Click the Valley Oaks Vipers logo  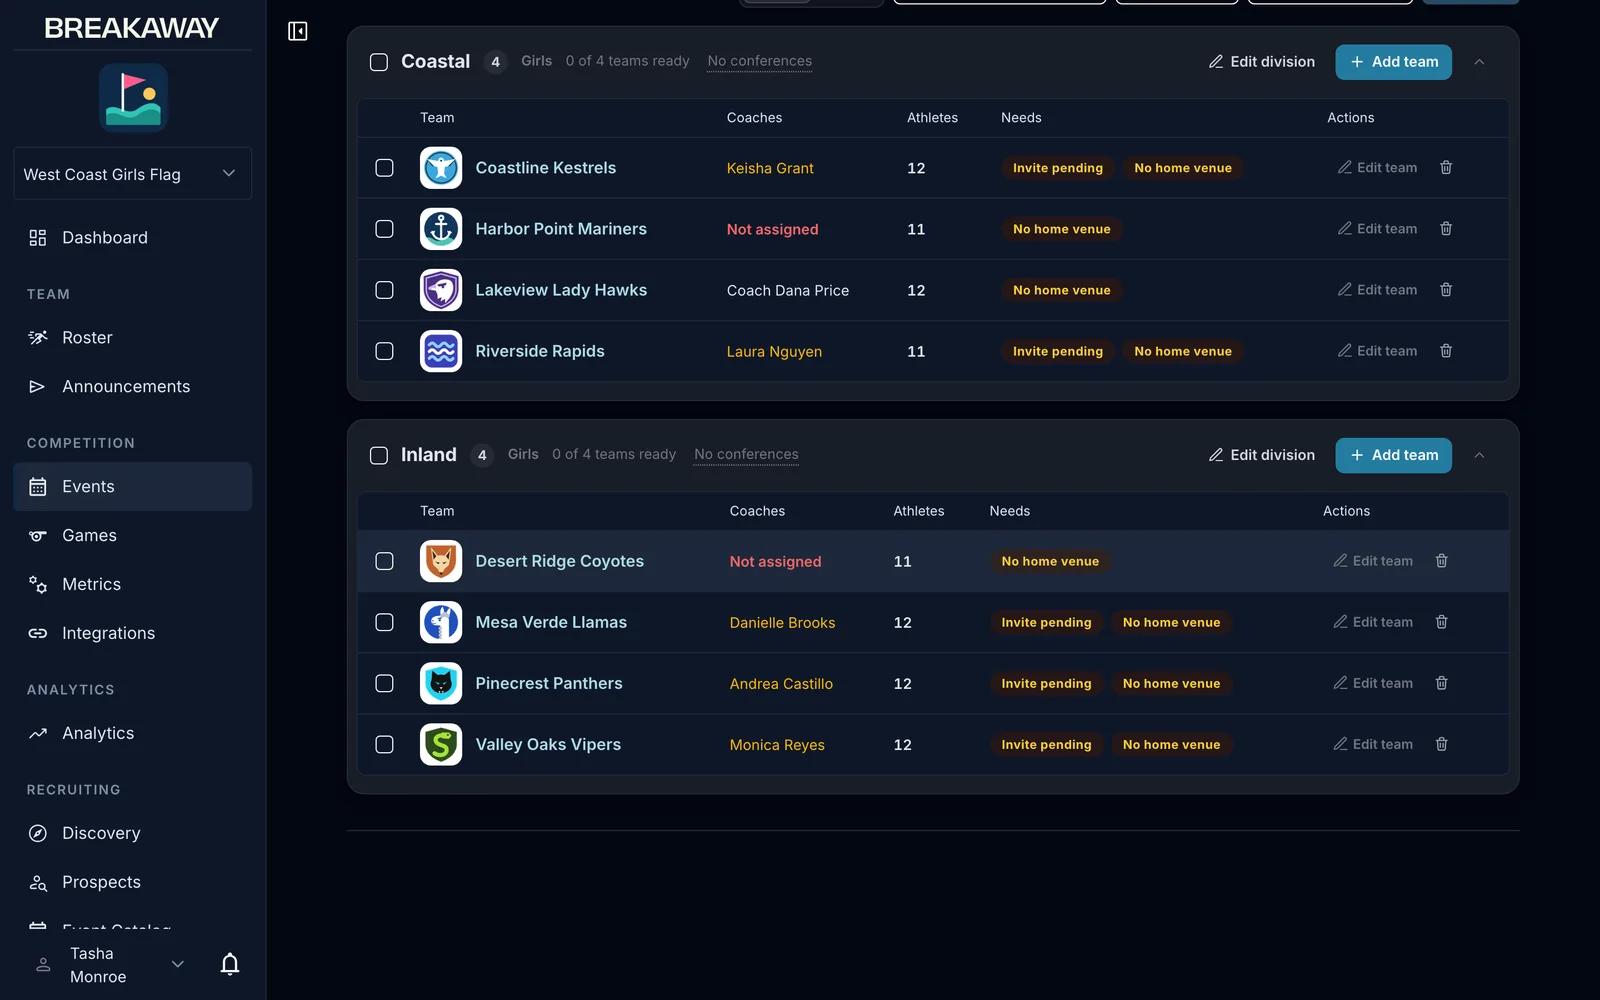[441, 744]
